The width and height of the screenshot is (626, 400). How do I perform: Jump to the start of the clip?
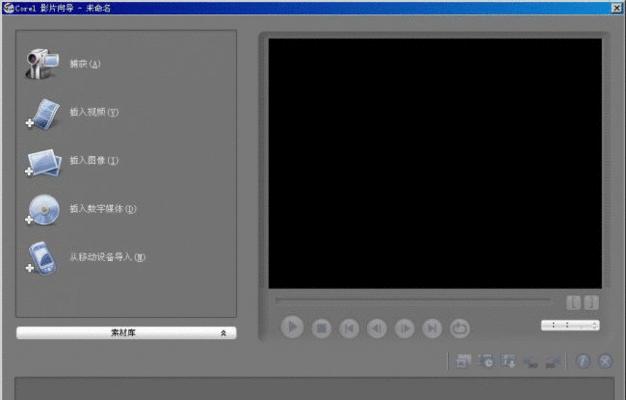[349, 329]
